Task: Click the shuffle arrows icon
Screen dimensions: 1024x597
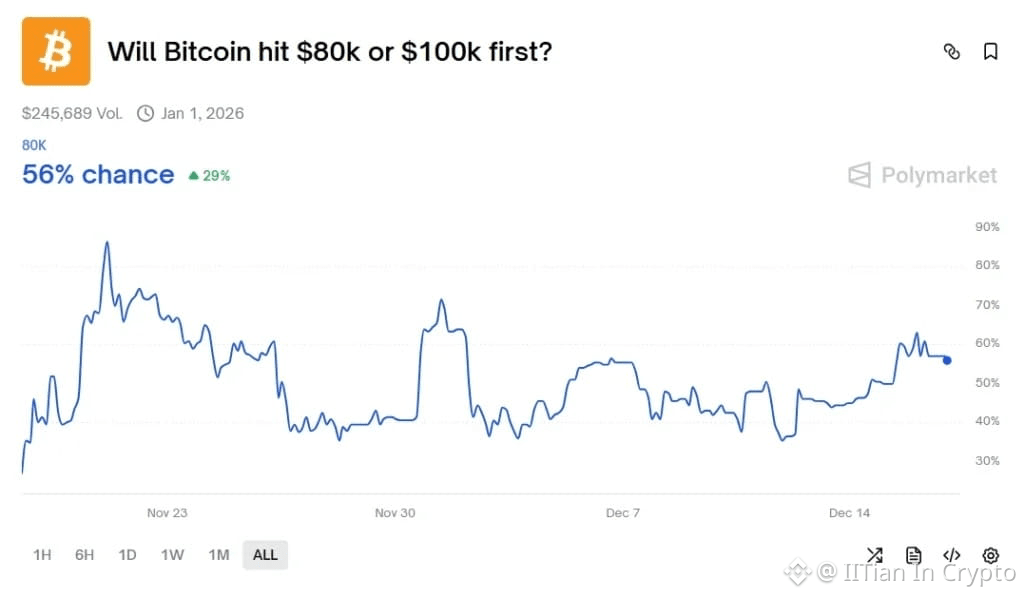Action: 875,555
